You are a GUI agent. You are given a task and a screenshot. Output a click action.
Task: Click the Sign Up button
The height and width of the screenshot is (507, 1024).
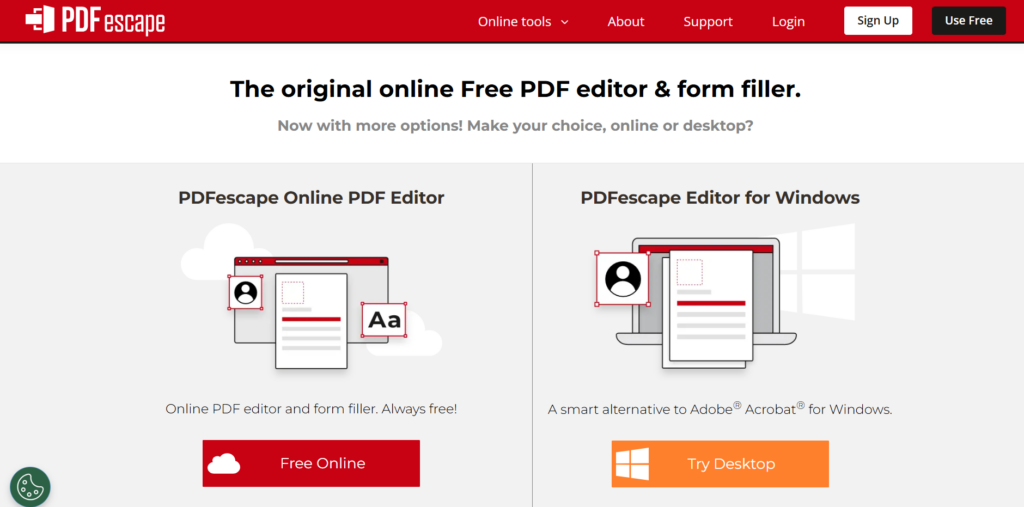(x=878, y=21)
